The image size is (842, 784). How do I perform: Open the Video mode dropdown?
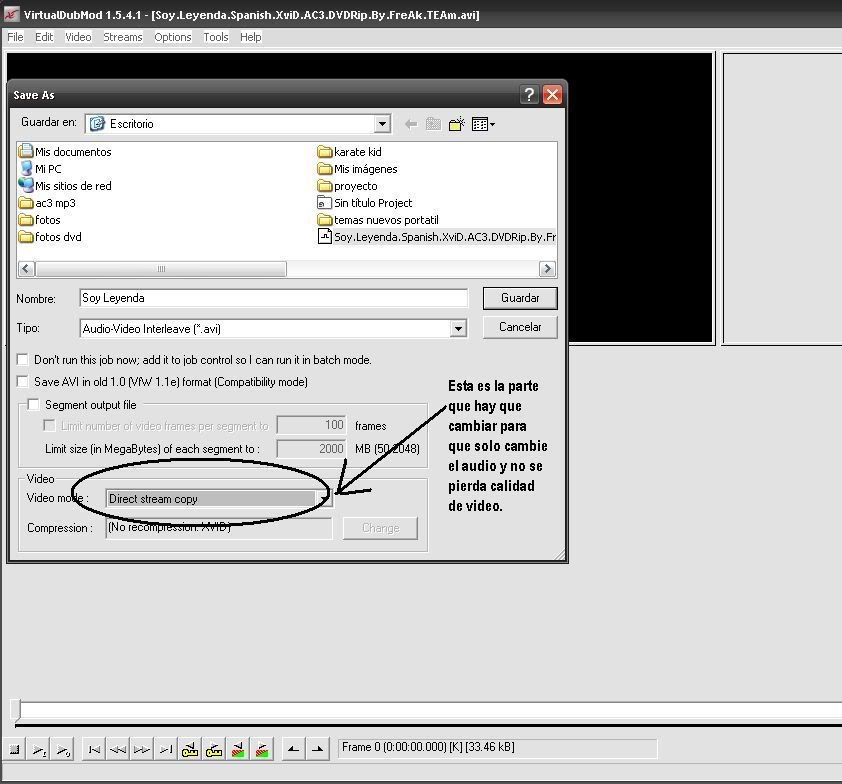[x=324, y=499]
